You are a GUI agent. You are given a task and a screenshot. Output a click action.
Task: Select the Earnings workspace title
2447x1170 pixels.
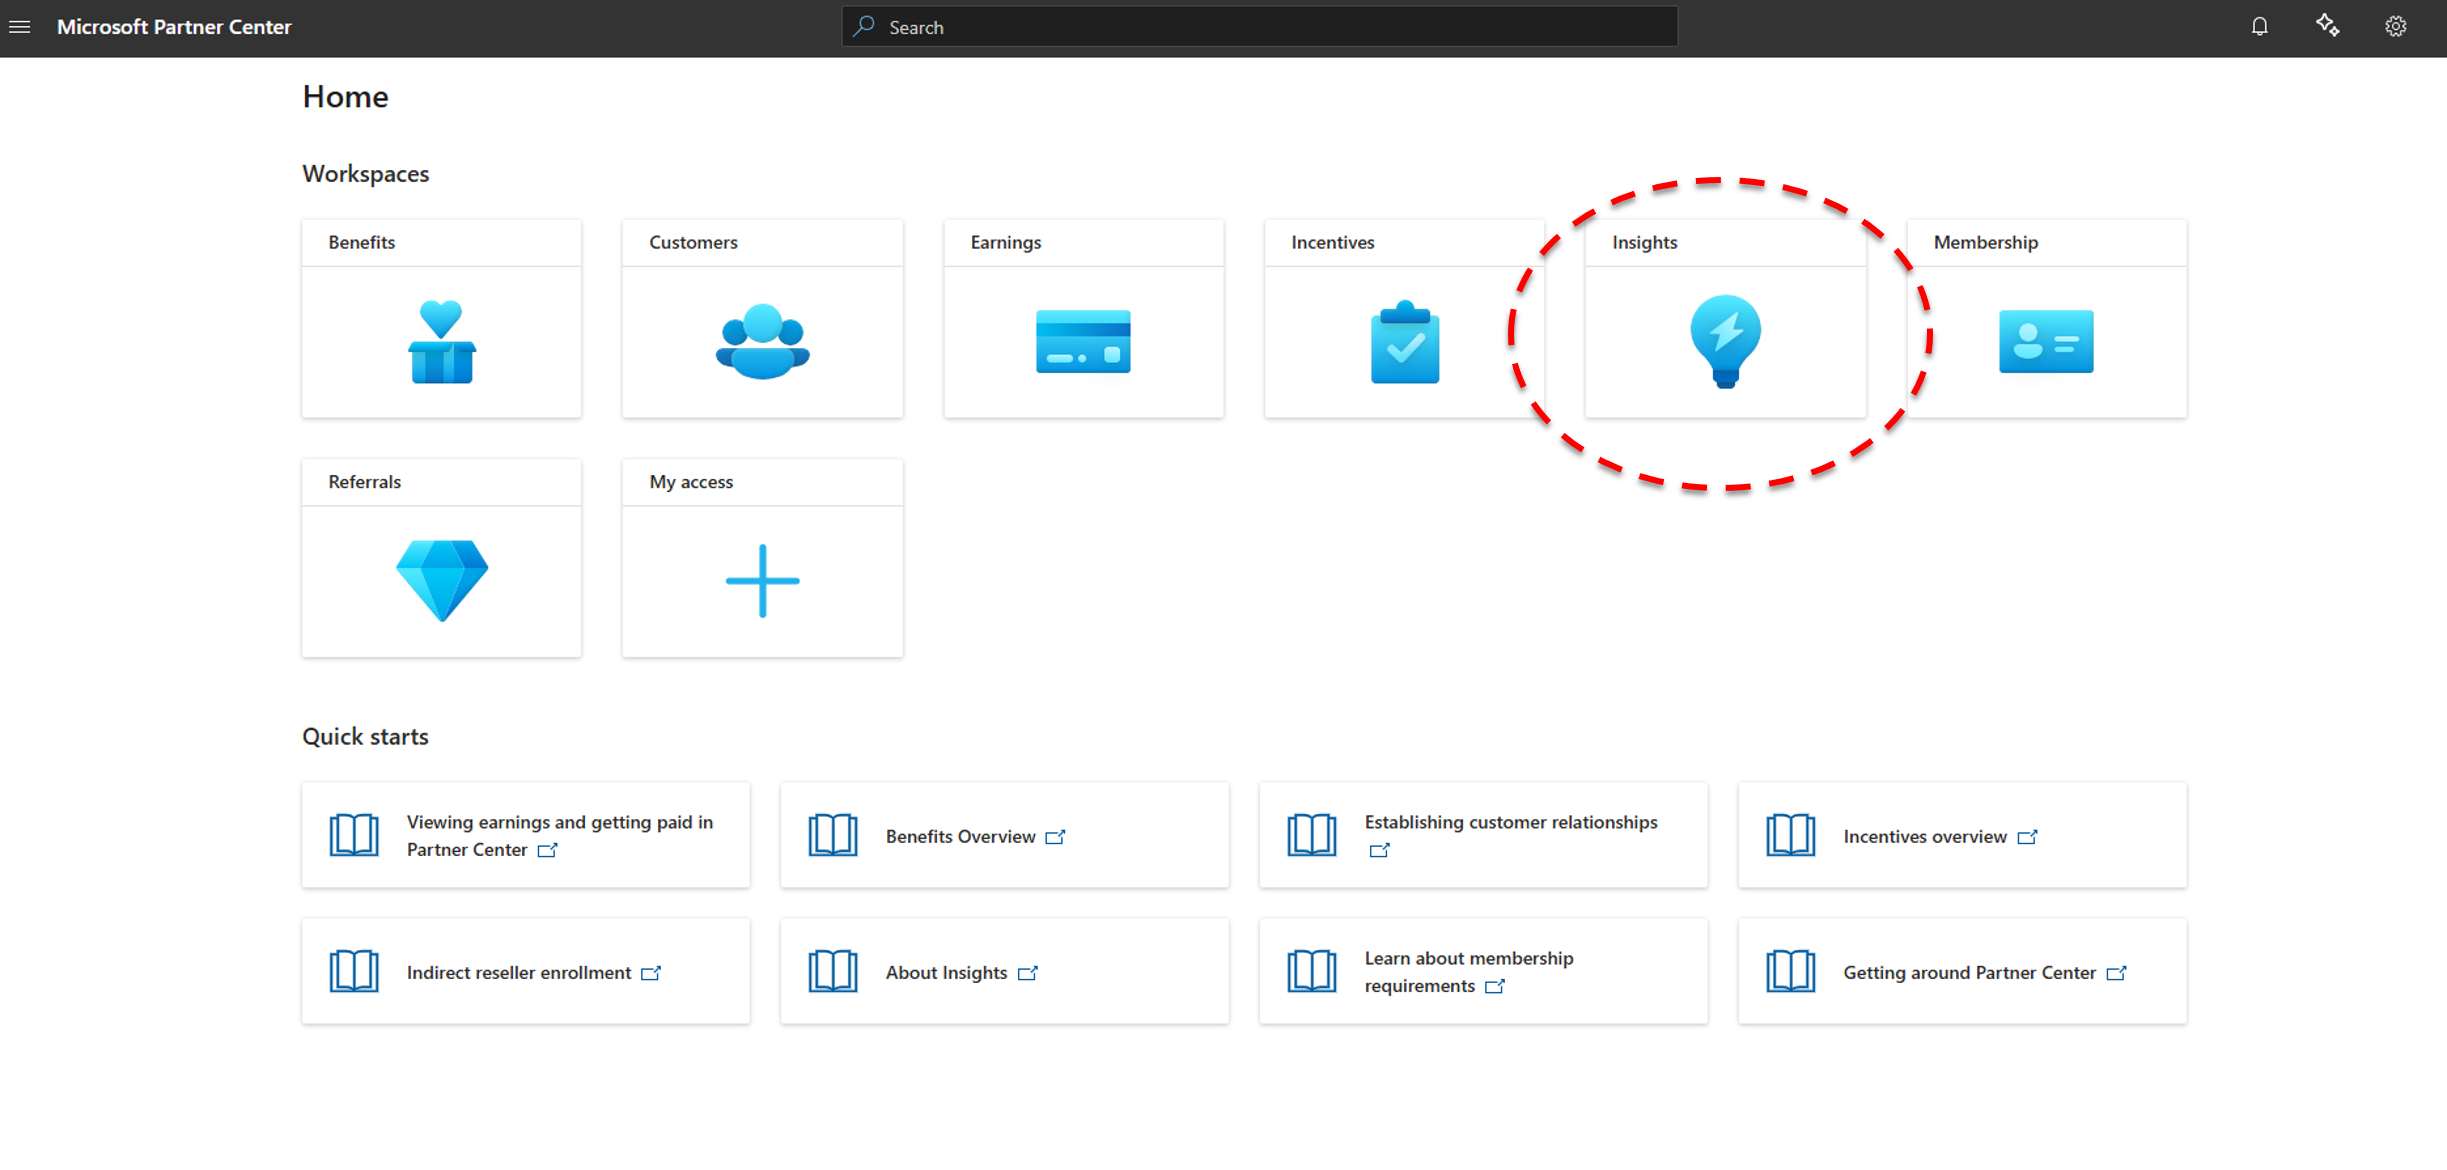tap(1005, 242)
